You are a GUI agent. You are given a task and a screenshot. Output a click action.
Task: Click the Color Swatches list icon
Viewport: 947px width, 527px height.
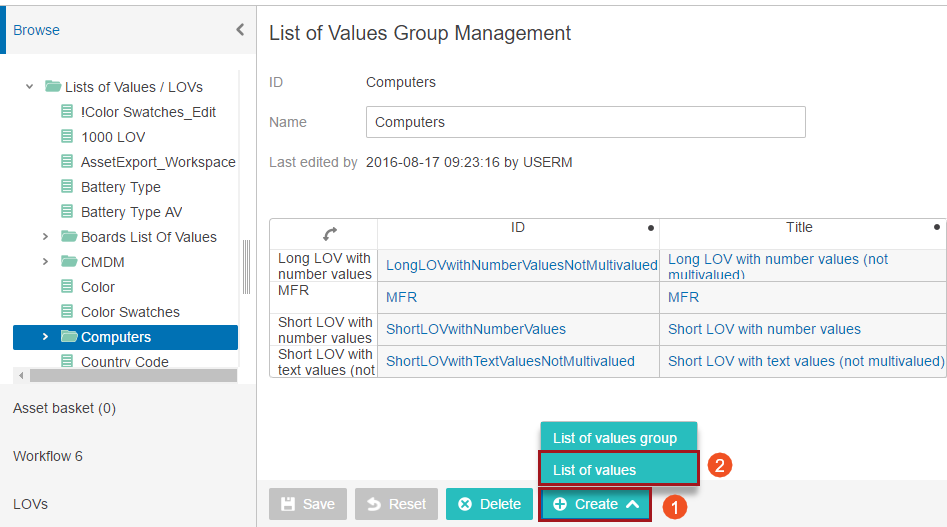pos(67,311)
